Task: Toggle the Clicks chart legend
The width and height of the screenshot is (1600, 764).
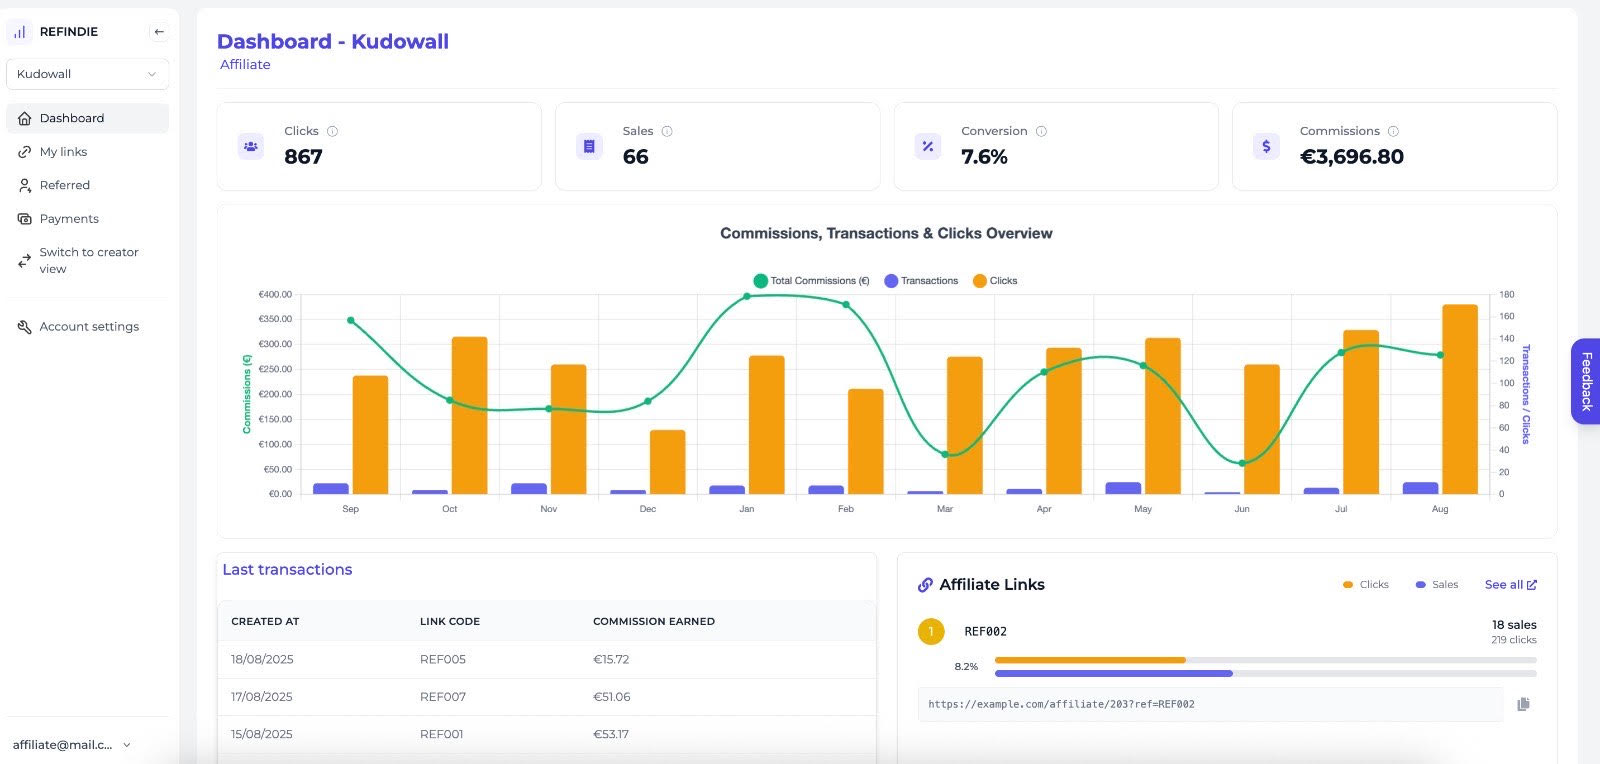Action: [x=995, y=281]
